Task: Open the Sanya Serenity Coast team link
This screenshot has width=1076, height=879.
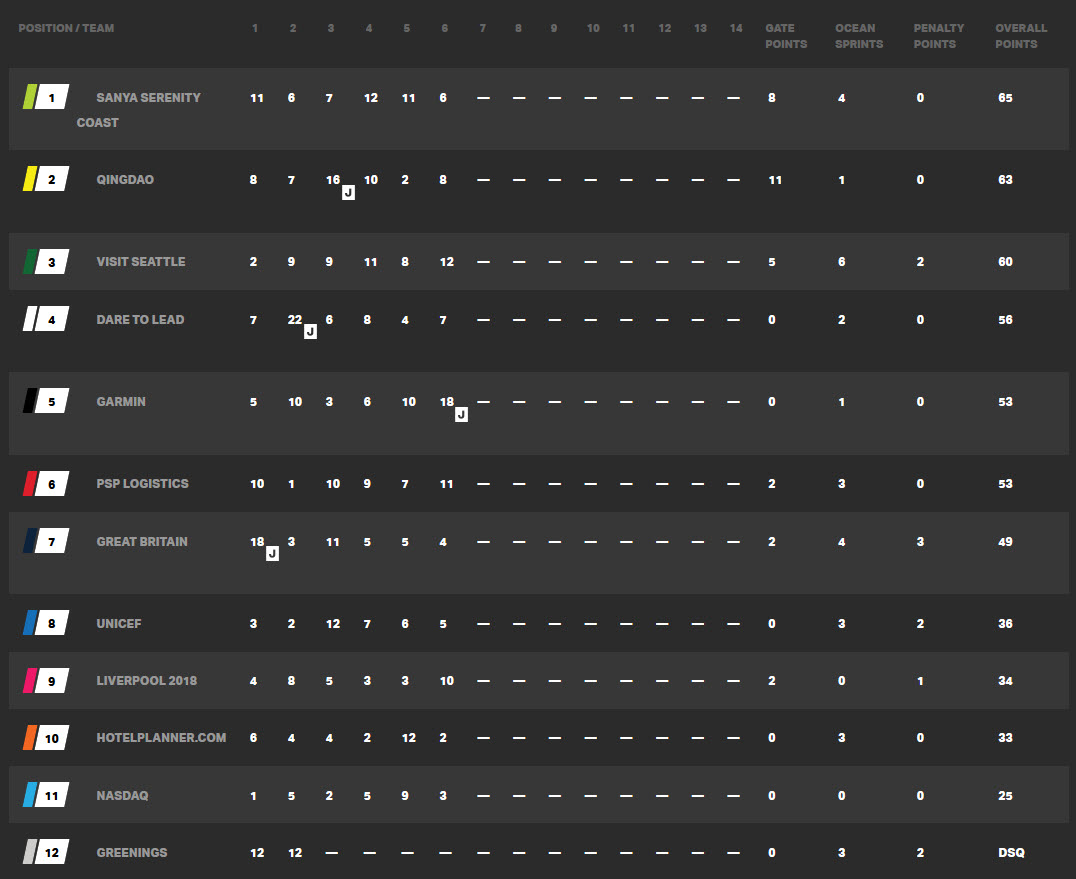Action: click(148, 98)
